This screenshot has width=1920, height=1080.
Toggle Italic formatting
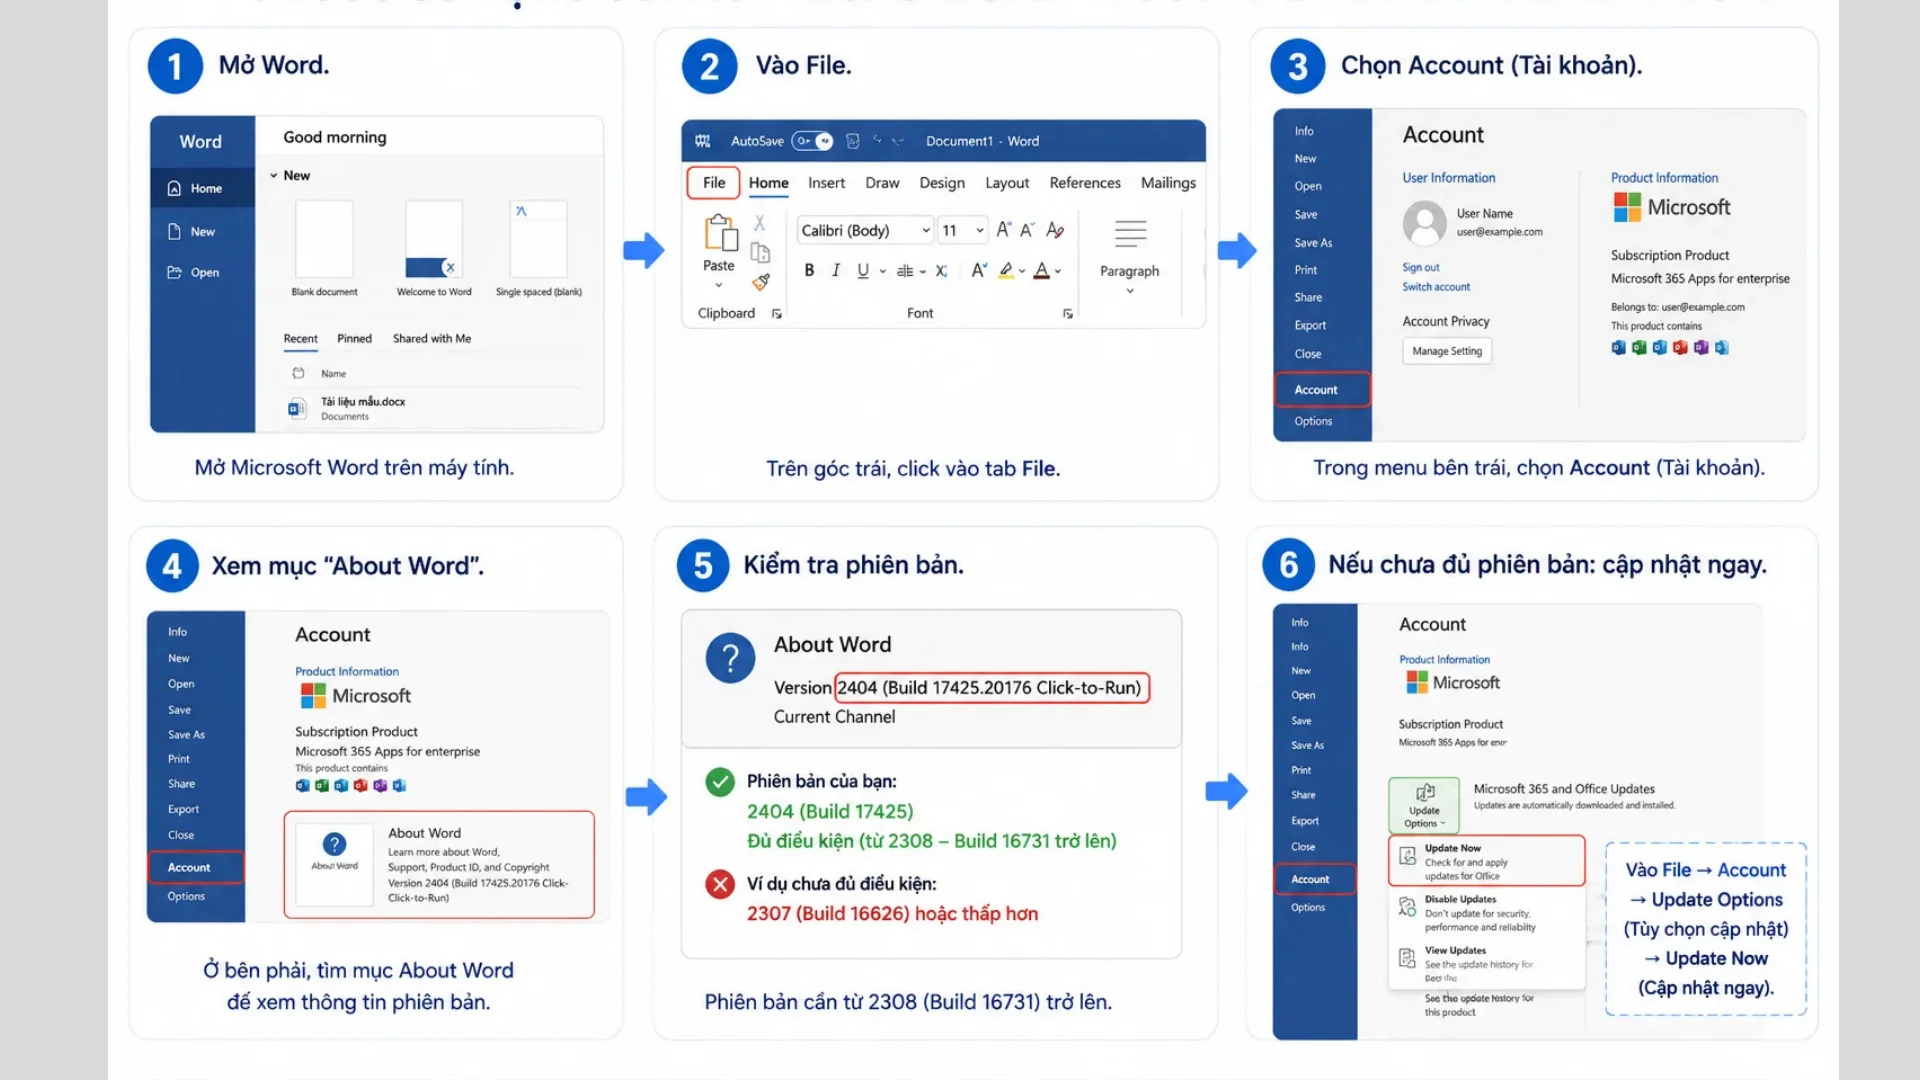coord(836,270)
